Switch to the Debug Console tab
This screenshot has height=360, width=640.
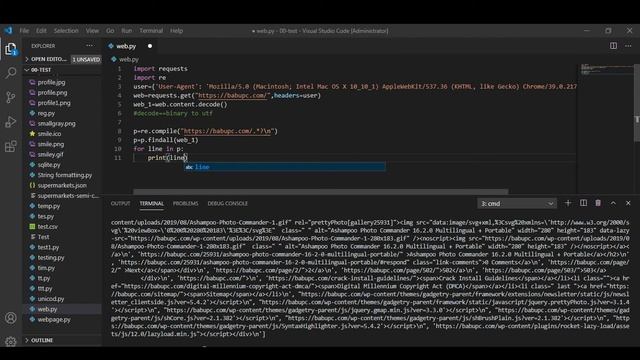coord(227,203)
